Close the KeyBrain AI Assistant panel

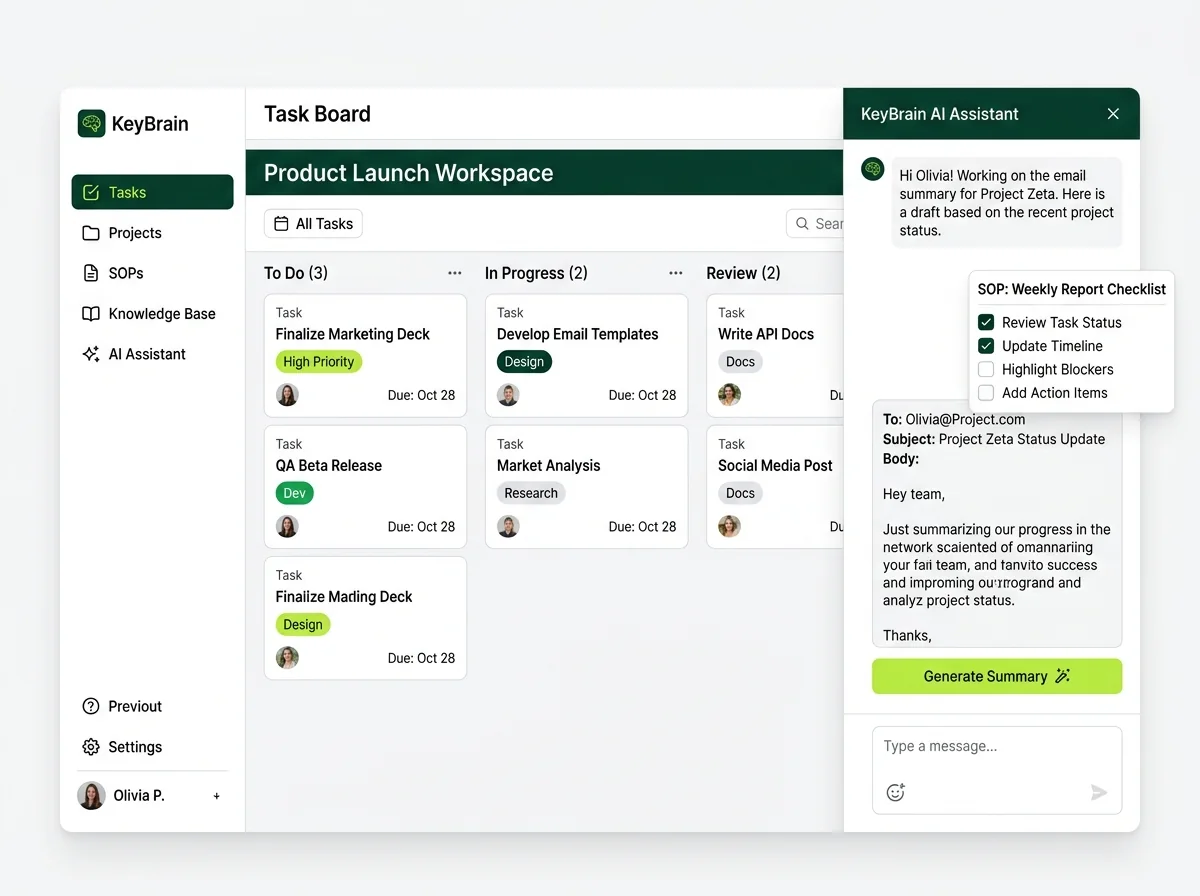[1113, 114]
